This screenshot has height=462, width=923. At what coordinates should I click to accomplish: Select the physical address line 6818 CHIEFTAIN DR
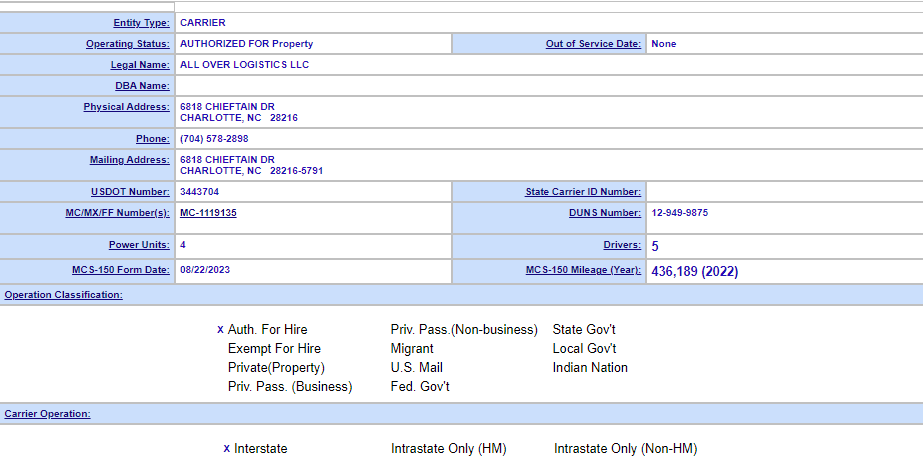pos(227,107)
